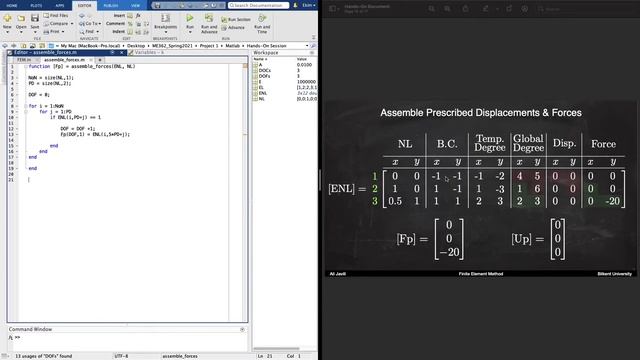Open the Compare dropdown
The height and width of the screenshot is (360, 640).
[72, 24]
